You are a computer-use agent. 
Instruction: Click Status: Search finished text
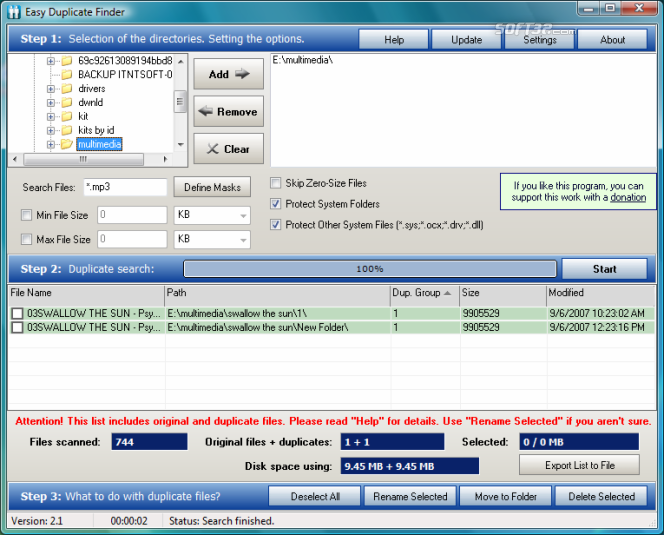(221, 521)
